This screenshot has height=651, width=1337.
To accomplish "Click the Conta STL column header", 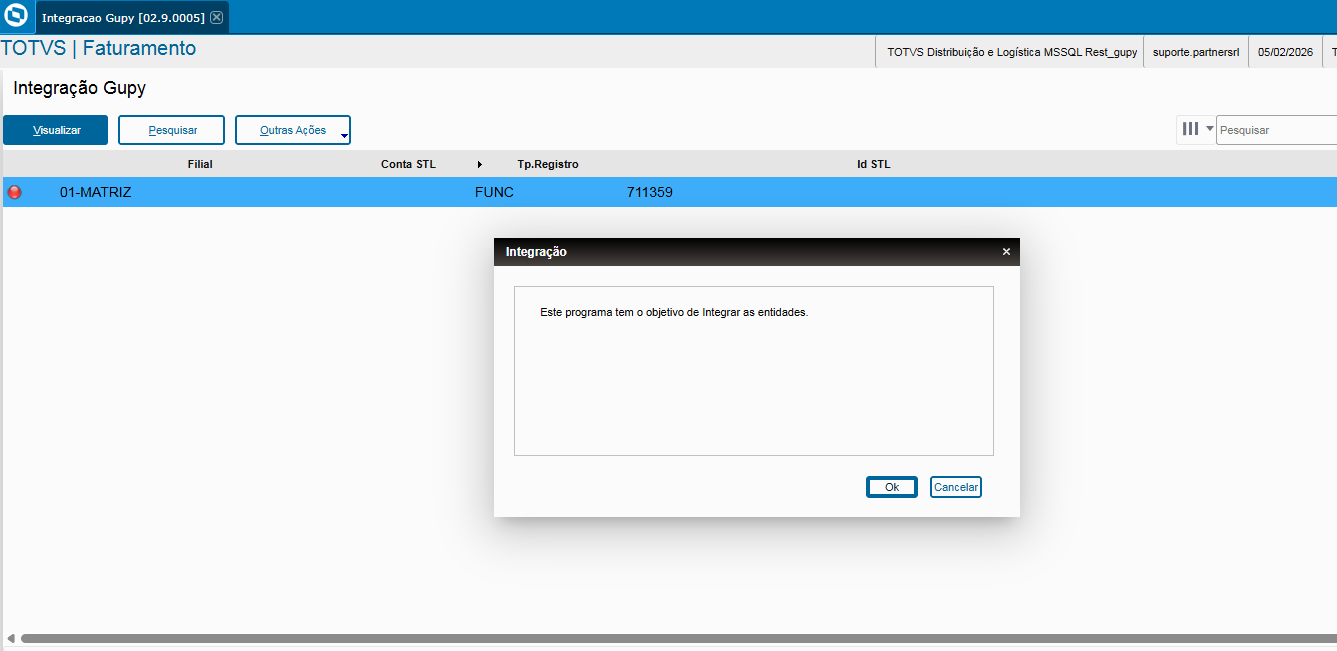I will pos(408,164).
